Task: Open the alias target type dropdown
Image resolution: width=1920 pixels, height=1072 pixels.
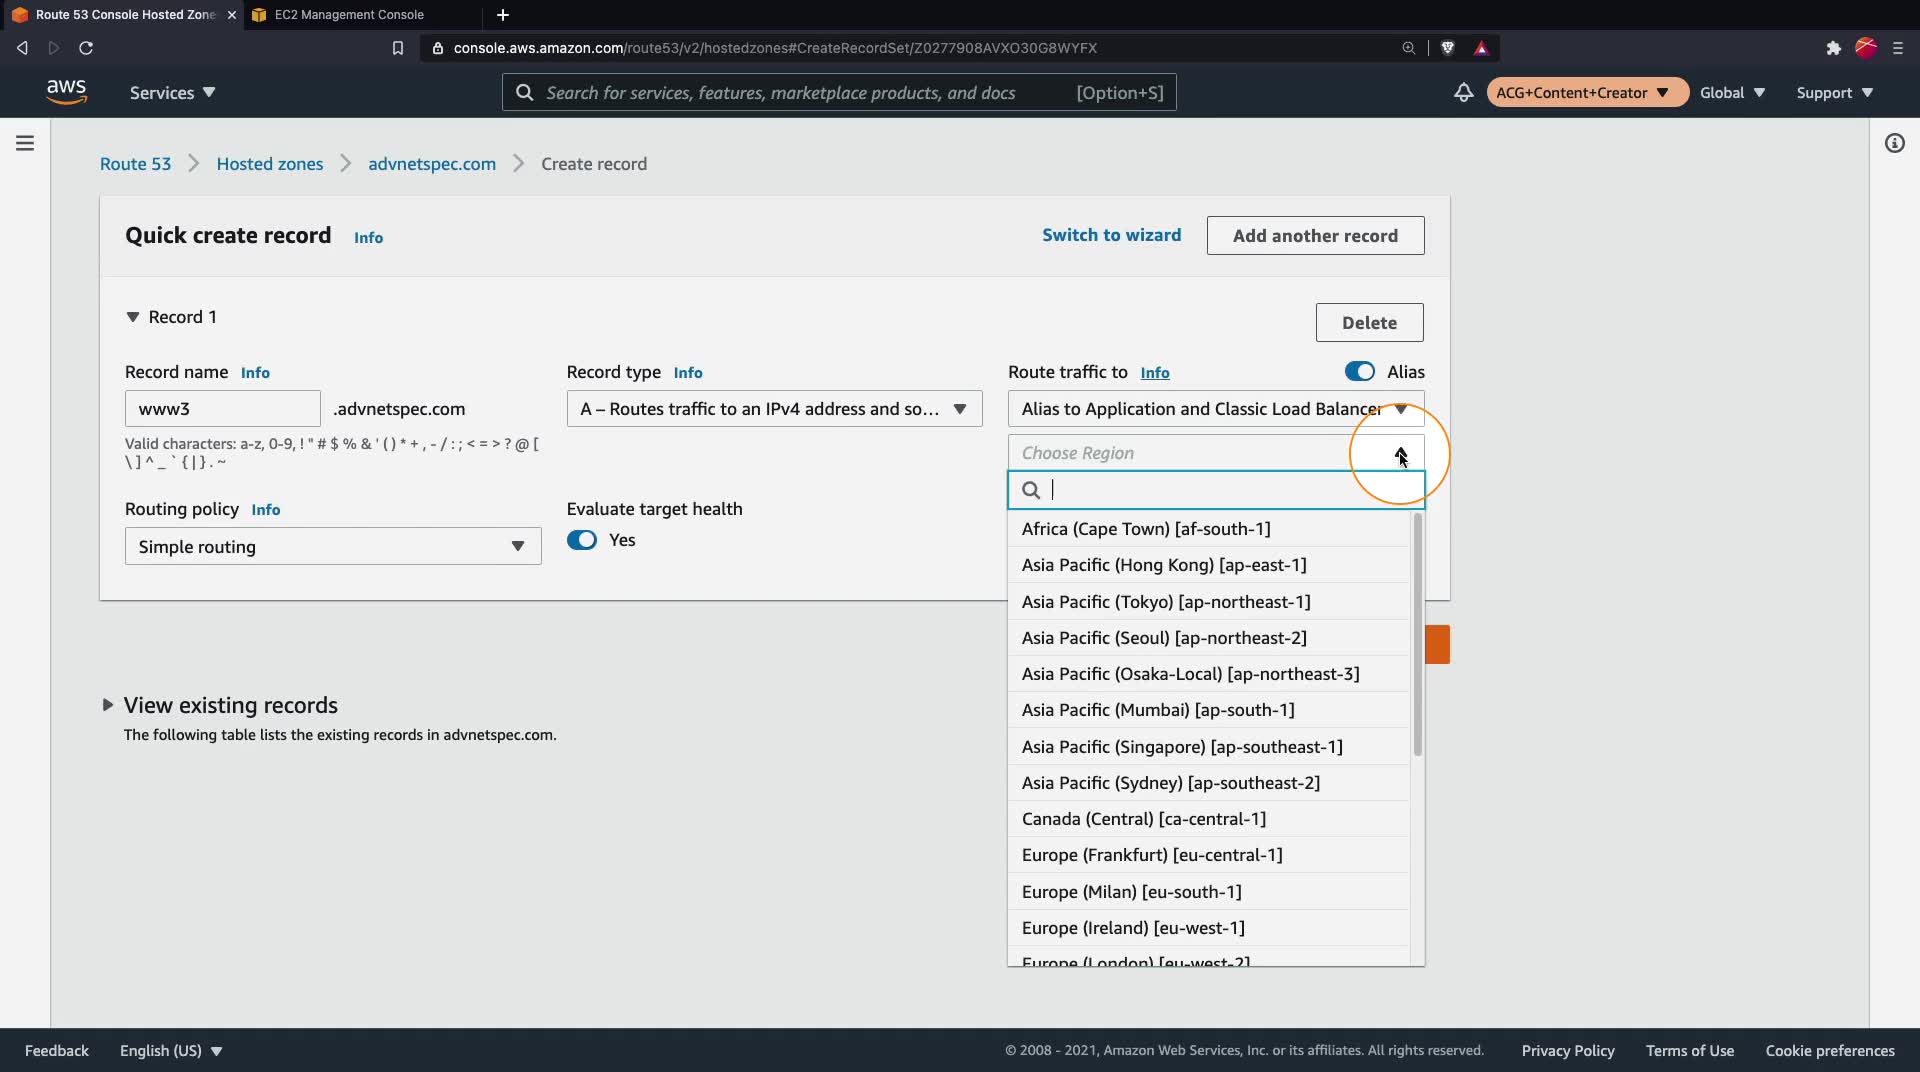Action: [1216, 409]
